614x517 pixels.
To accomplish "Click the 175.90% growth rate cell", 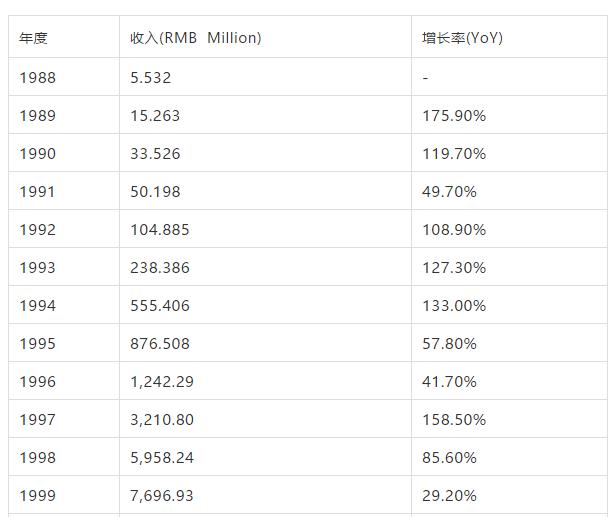I will [x=509, y=115].
